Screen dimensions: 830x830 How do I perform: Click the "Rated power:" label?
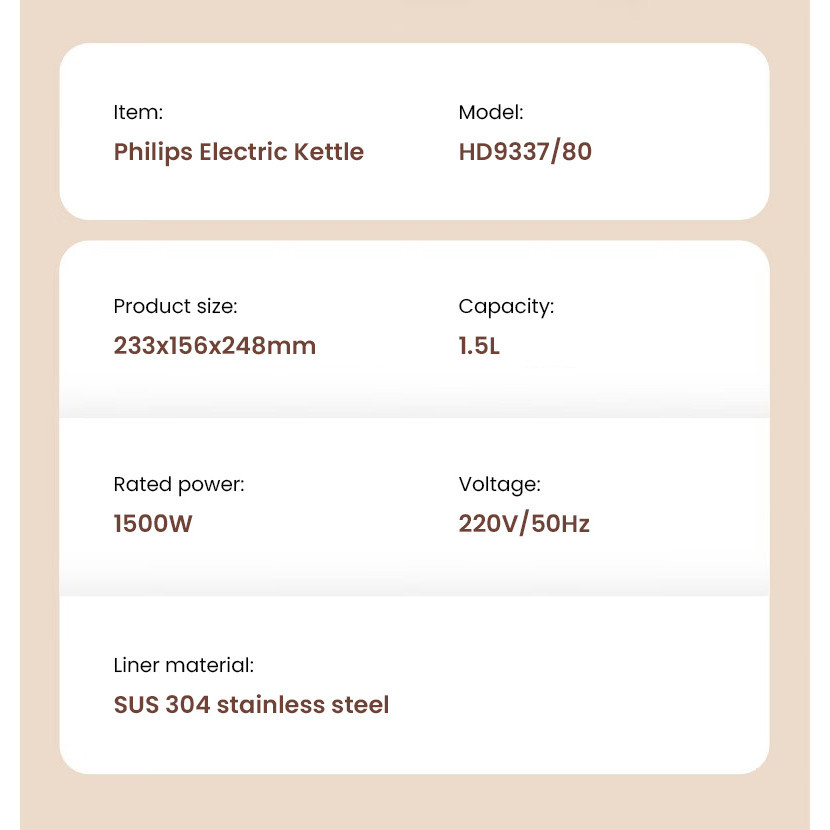pyautogui.click(x=178, y=485)
